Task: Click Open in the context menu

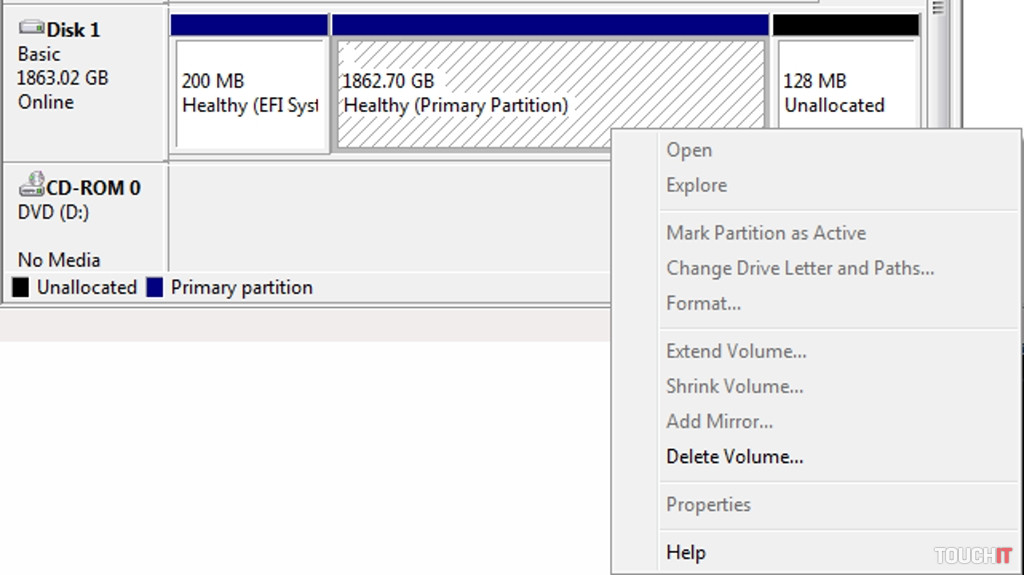Action: [689, 150]
